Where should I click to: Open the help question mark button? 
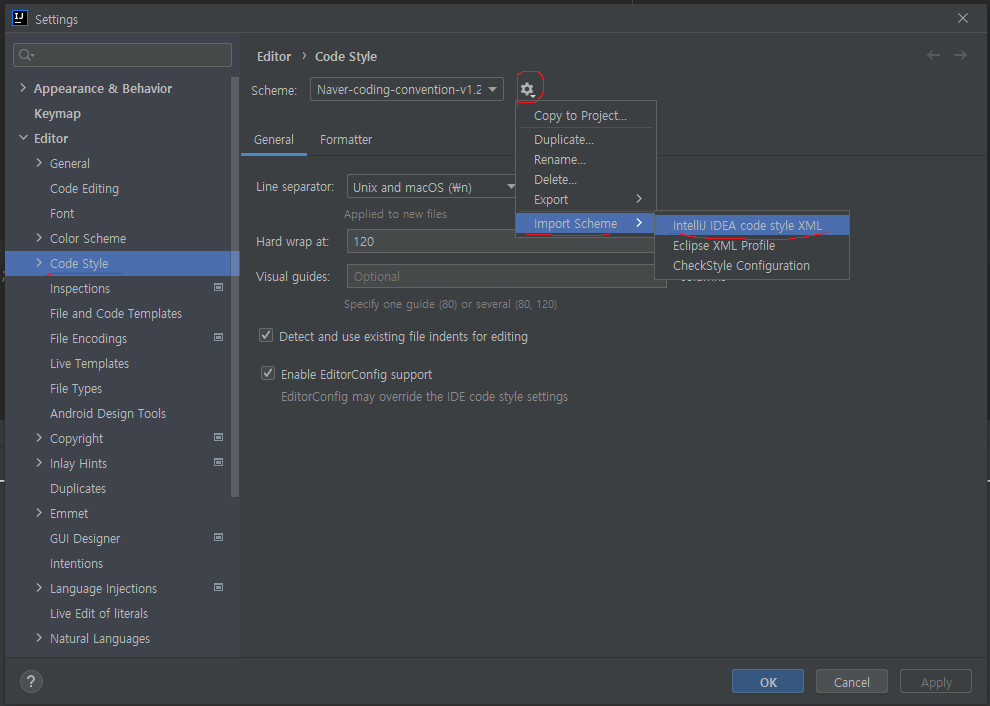pyautogui.click(x=31, y=681)
